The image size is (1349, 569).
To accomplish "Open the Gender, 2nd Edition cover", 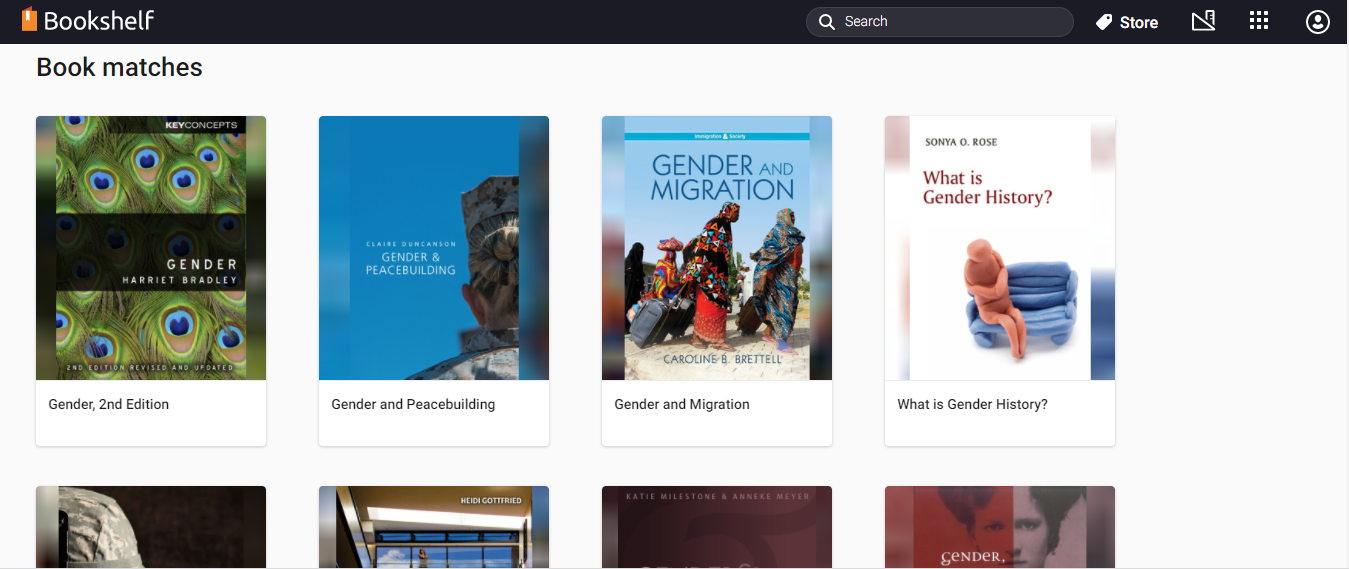I will point(151,248).
